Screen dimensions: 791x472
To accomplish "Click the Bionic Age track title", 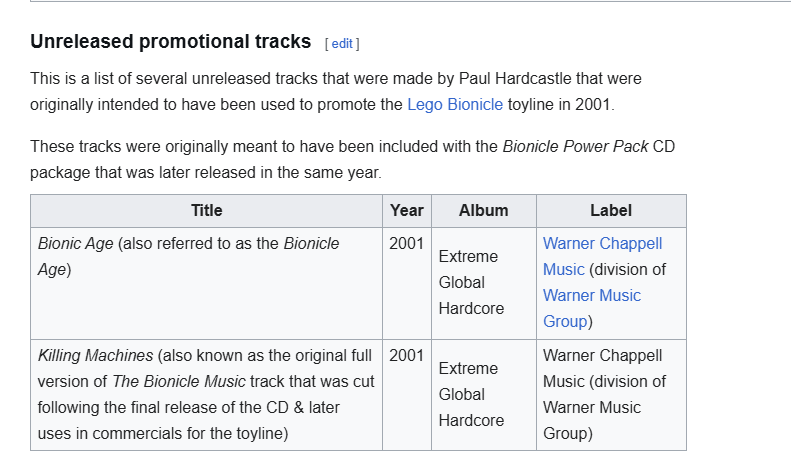I will [x=76, y=243].
